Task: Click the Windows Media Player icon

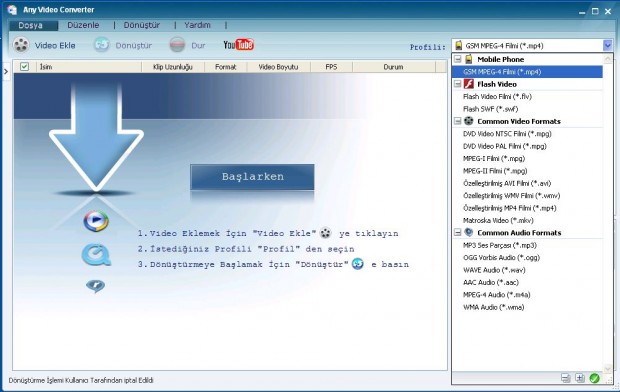Action: coord(96,221)
